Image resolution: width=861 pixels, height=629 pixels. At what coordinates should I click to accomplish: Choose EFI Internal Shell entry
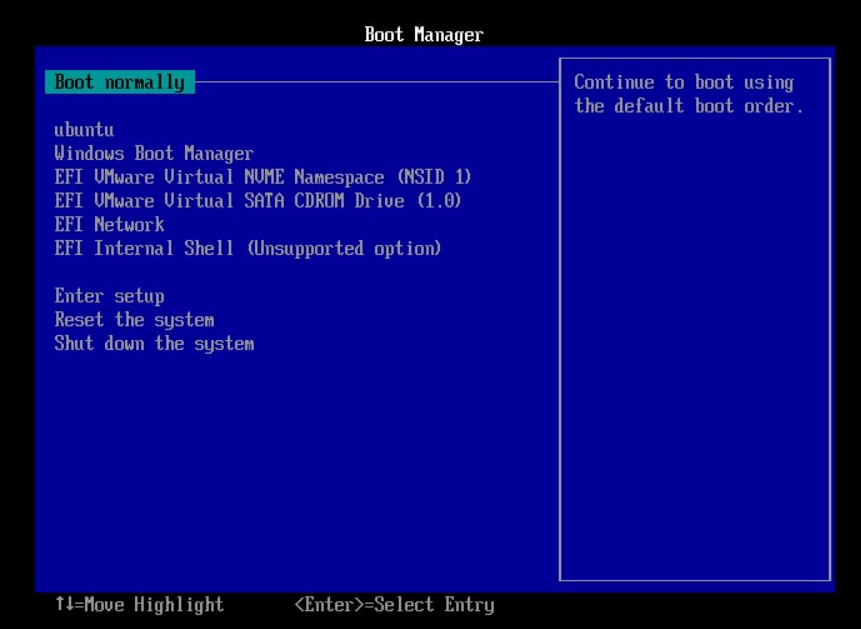pos(247,248)
